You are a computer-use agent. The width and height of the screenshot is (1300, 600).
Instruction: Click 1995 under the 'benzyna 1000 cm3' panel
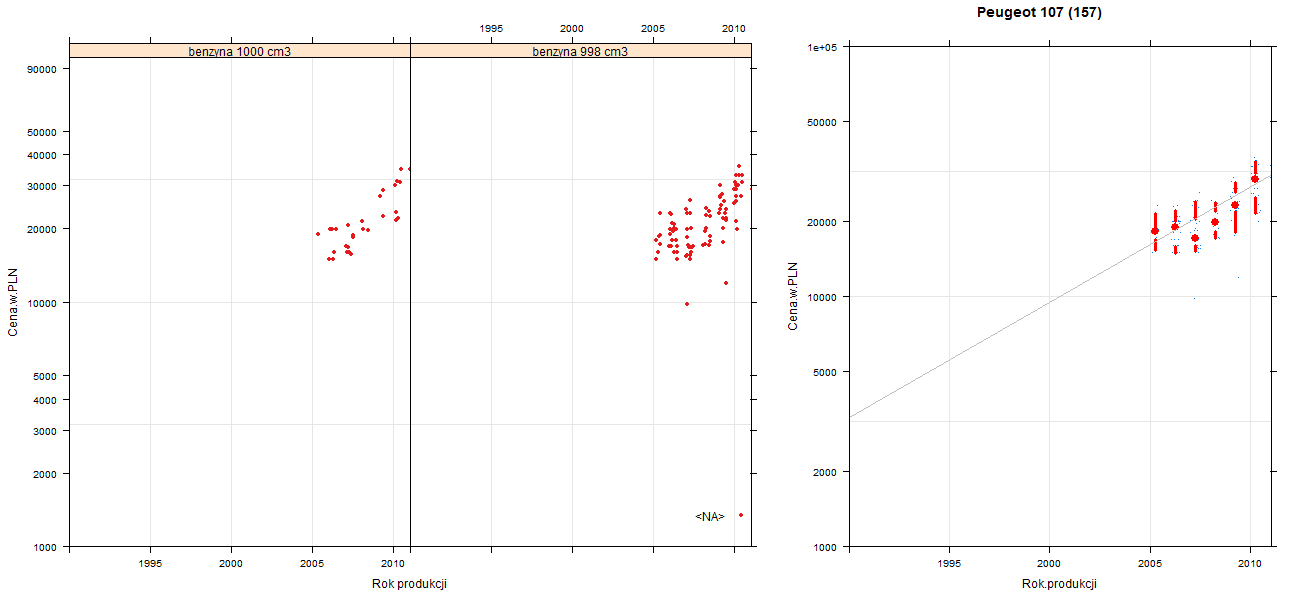coord(150,563)
